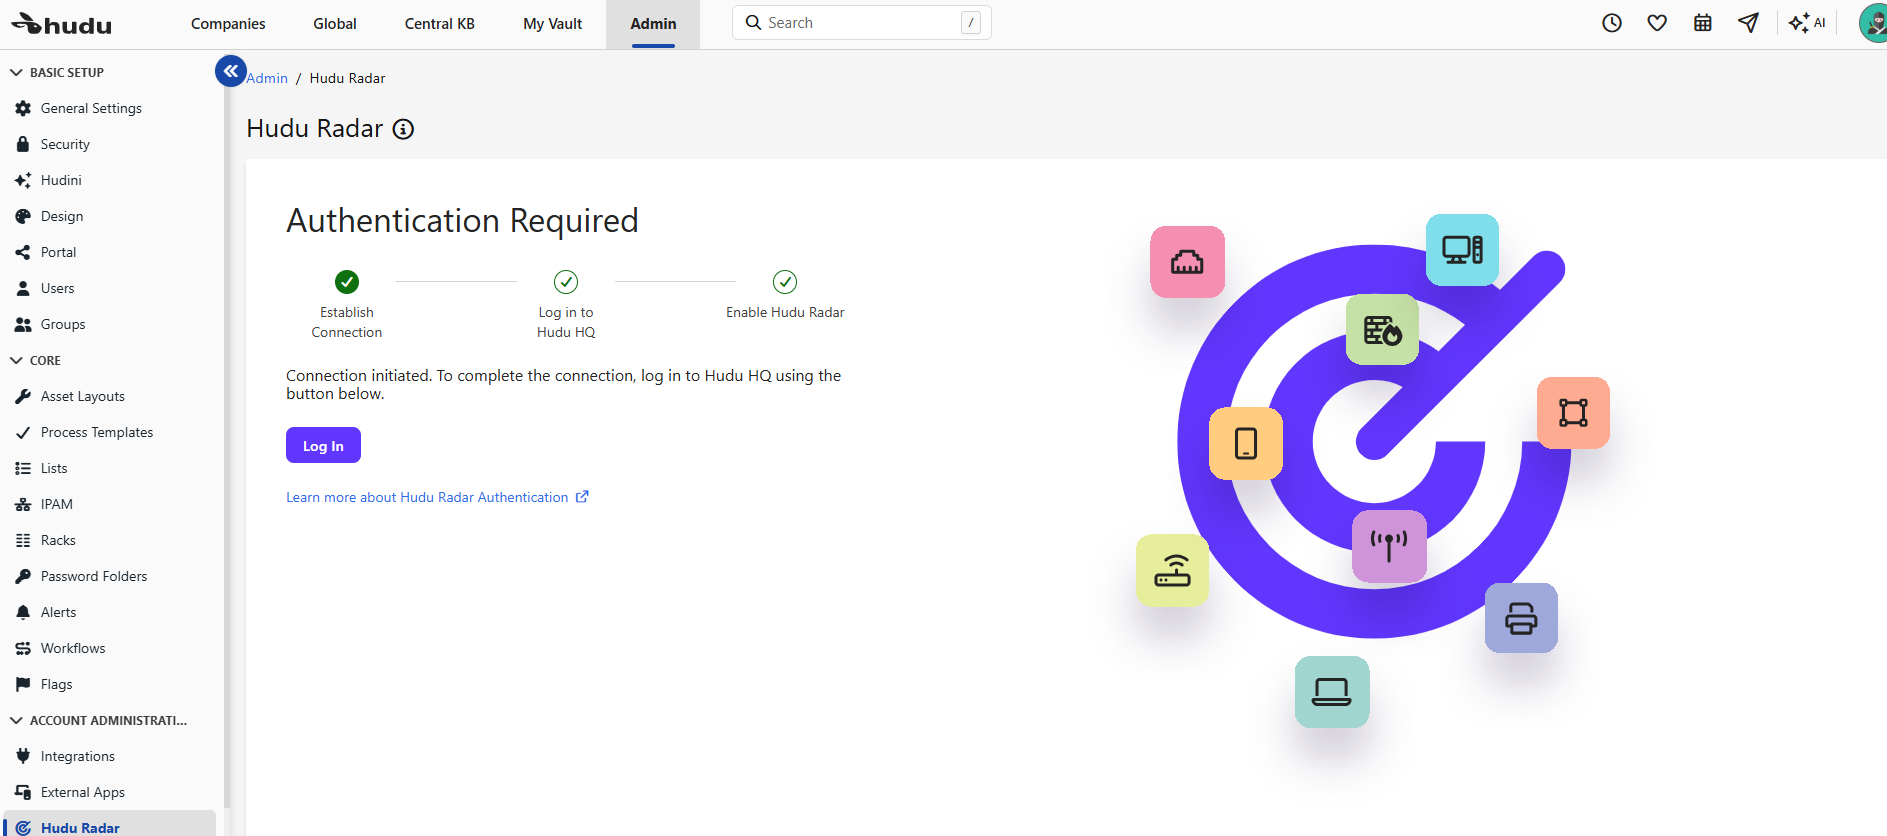This screenshot has height=836, width=1887.
Task: Open the user avatar menu
Action: (1873, 23)
